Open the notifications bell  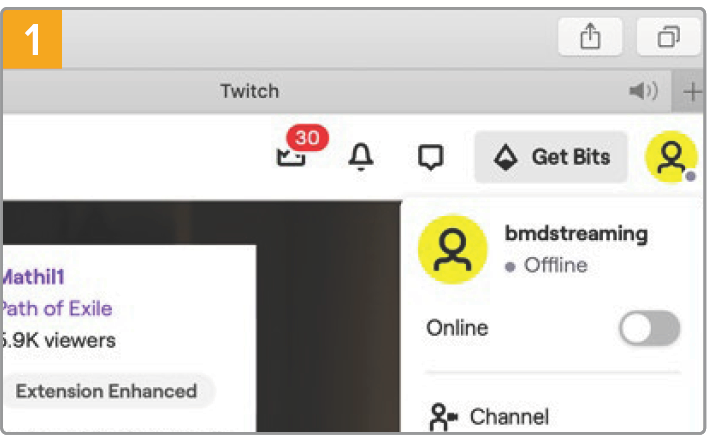point(361,157)
